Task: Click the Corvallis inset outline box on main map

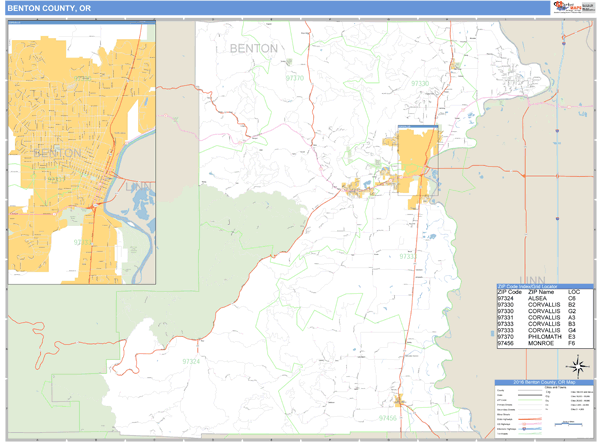Action: click(418, 160)
